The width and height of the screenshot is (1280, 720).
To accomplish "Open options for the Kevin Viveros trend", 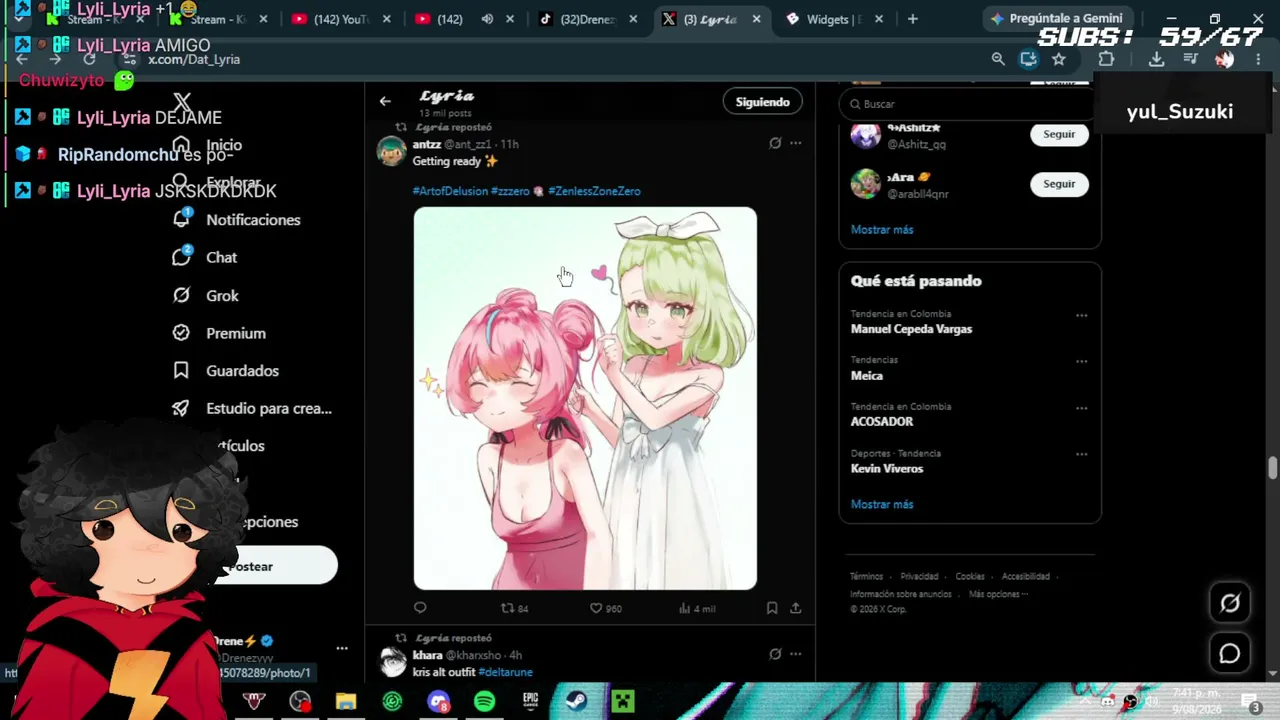I will coord(1081,454).
